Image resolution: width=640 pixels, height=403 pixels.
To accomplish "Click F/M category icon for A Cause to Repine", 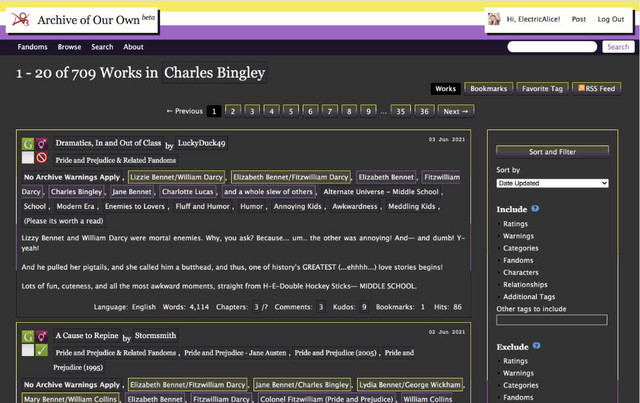I will click(x=42, y=336).
